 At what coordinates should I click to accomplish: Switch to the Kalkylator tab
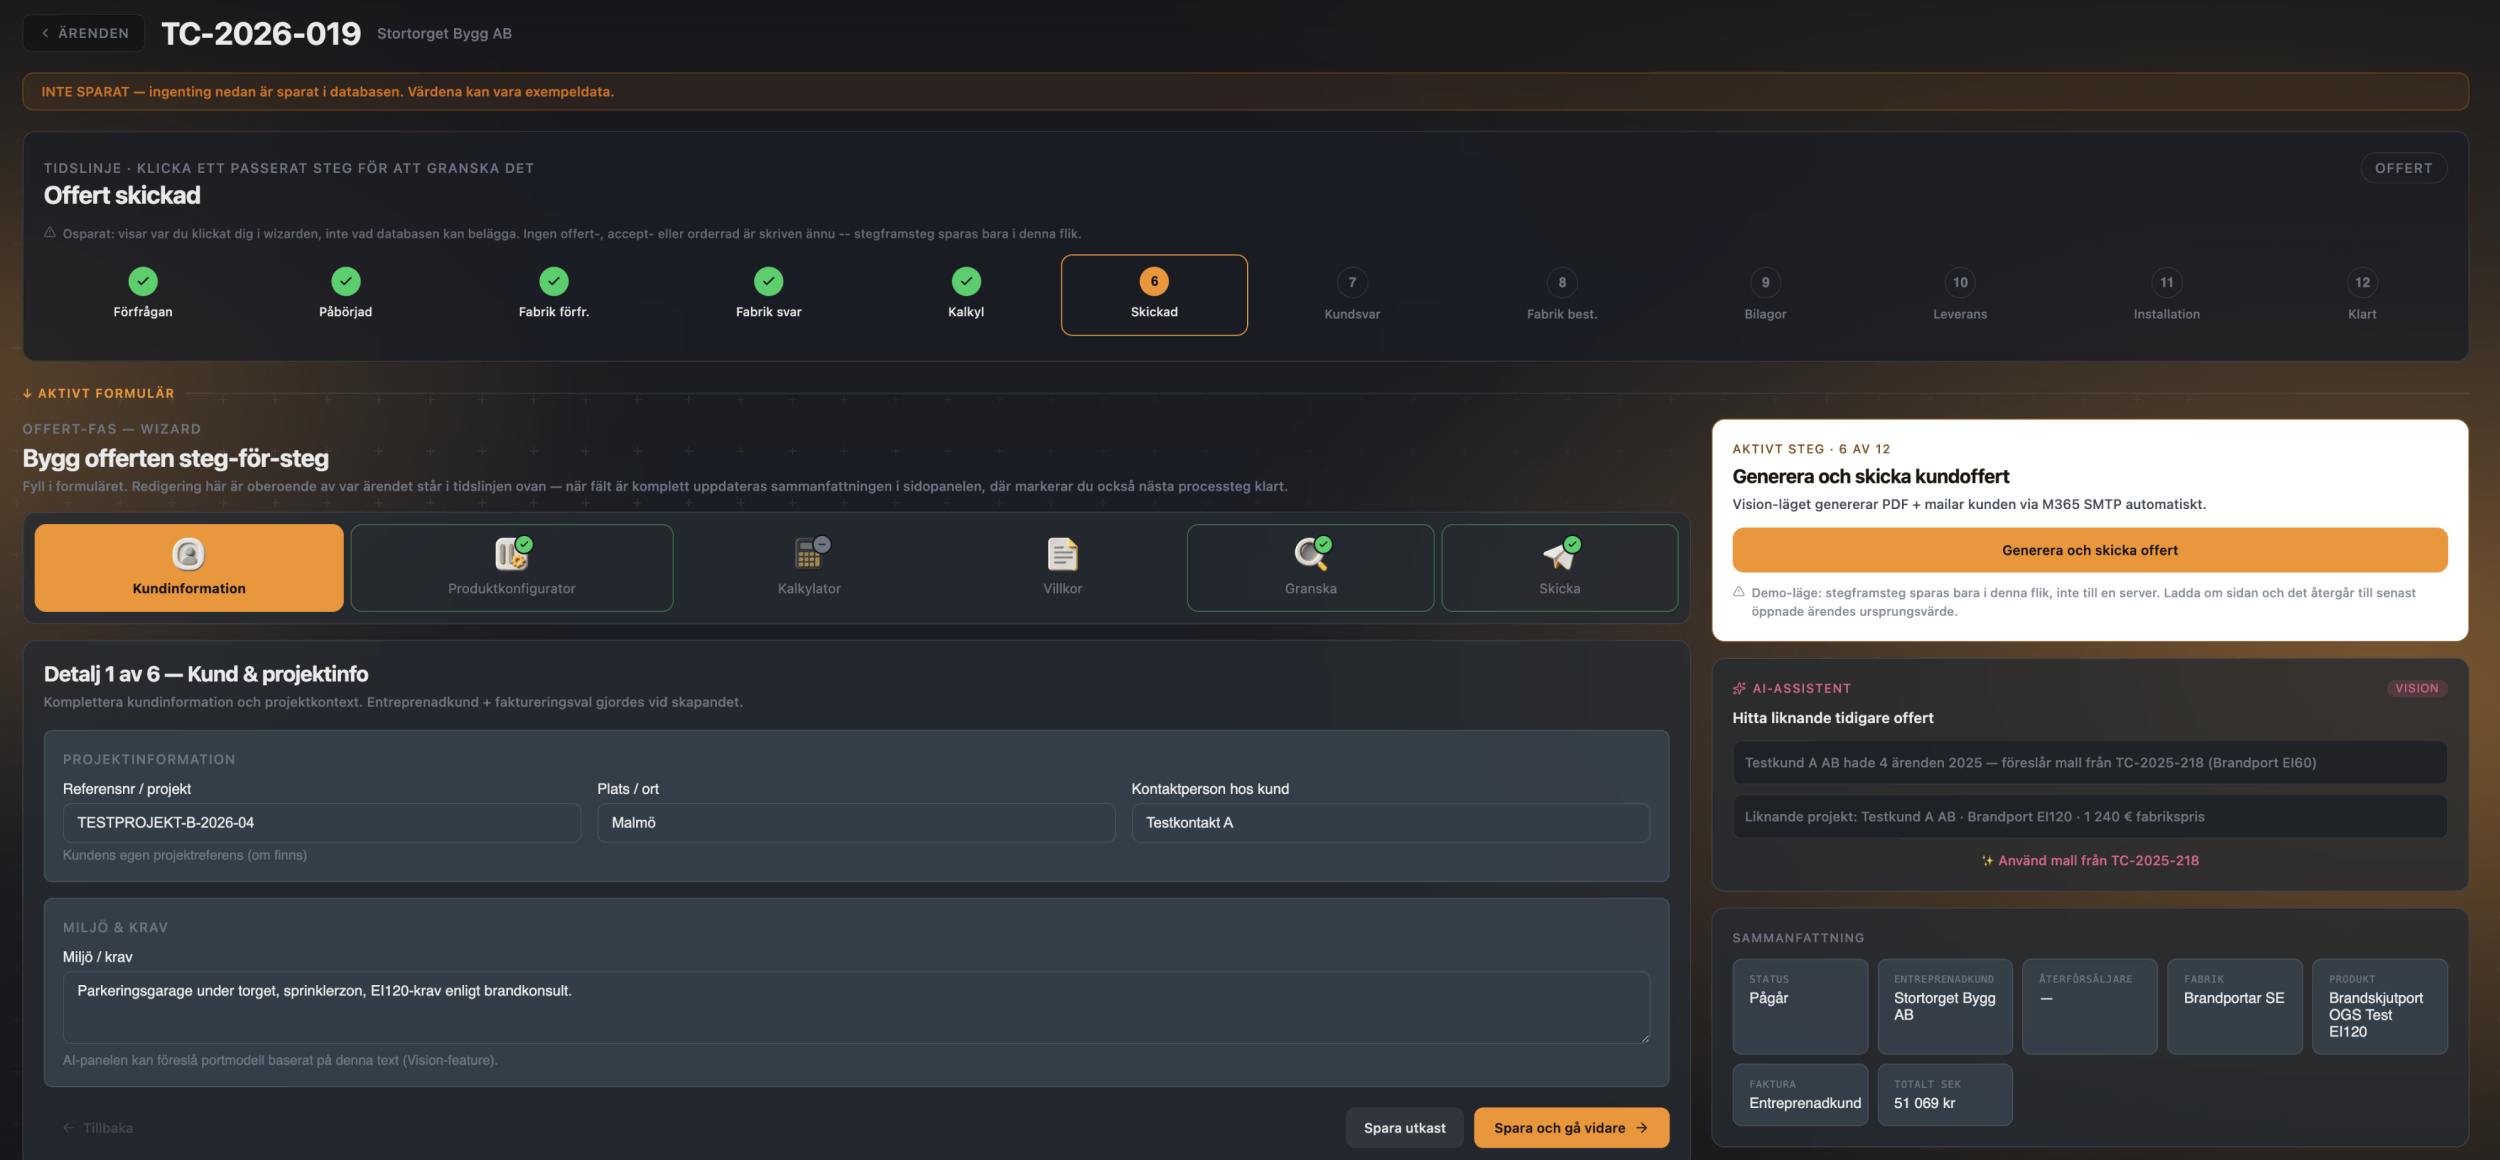(809, 567)
